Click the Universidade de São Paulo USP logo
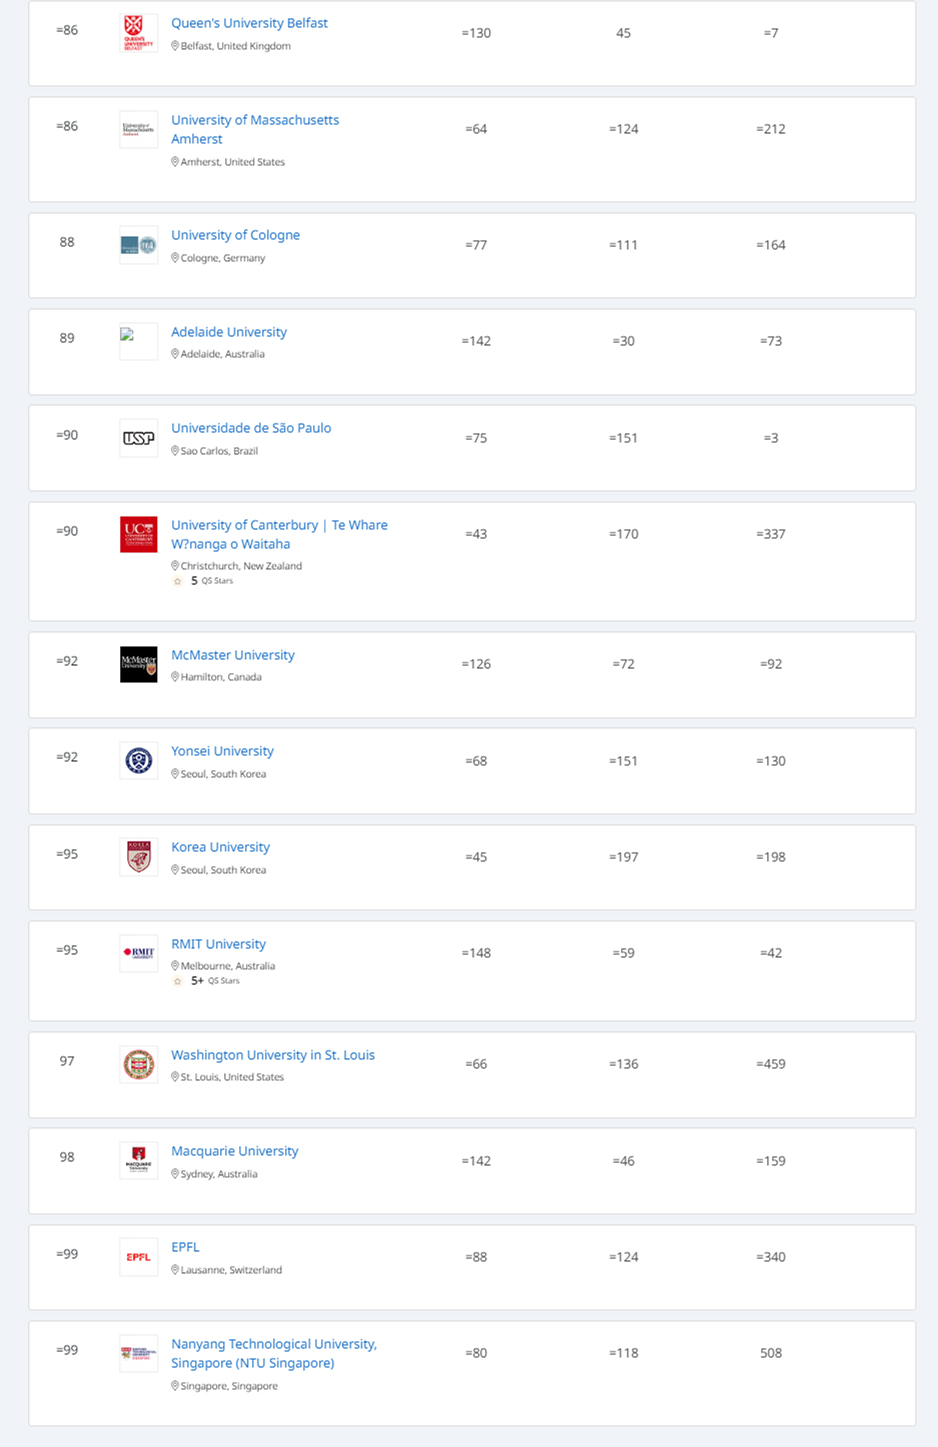Screen dimensions: 938x1447 [x=138, y=438]
